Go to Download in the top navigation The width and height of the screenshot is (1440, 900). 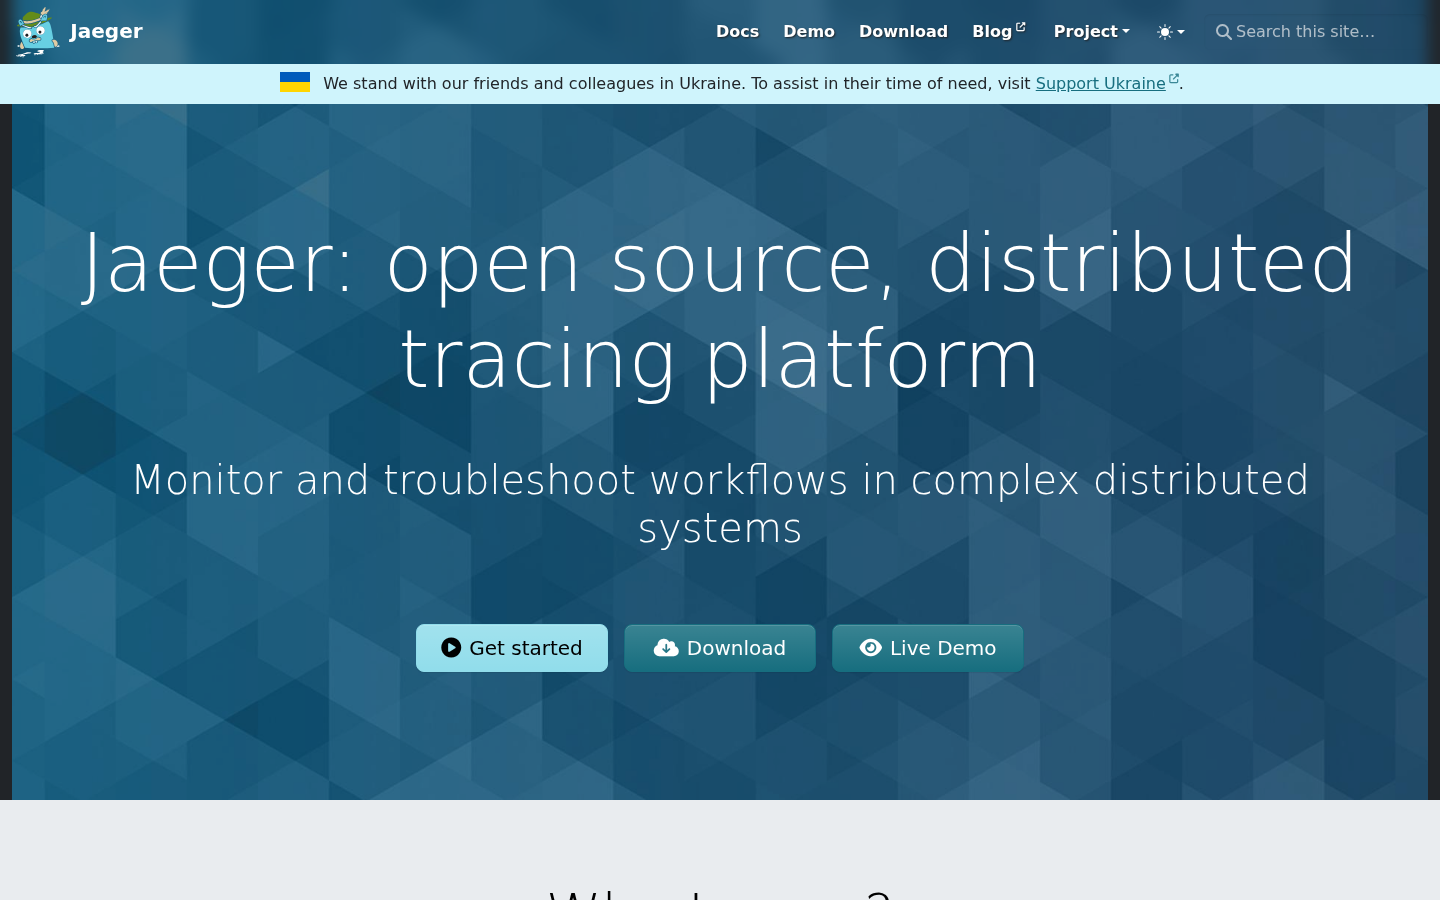[903, 32]
